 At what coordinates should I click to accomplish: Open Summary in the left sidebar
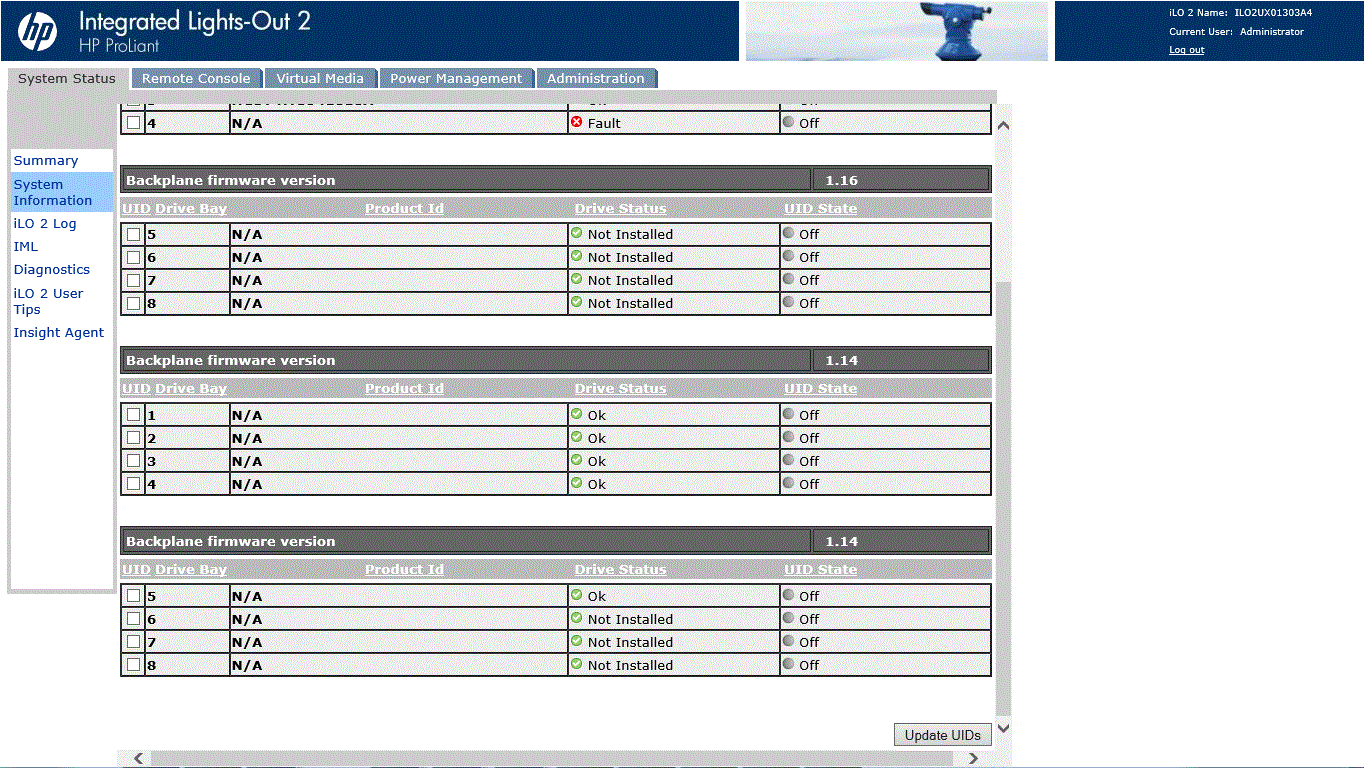pos(46,160)
